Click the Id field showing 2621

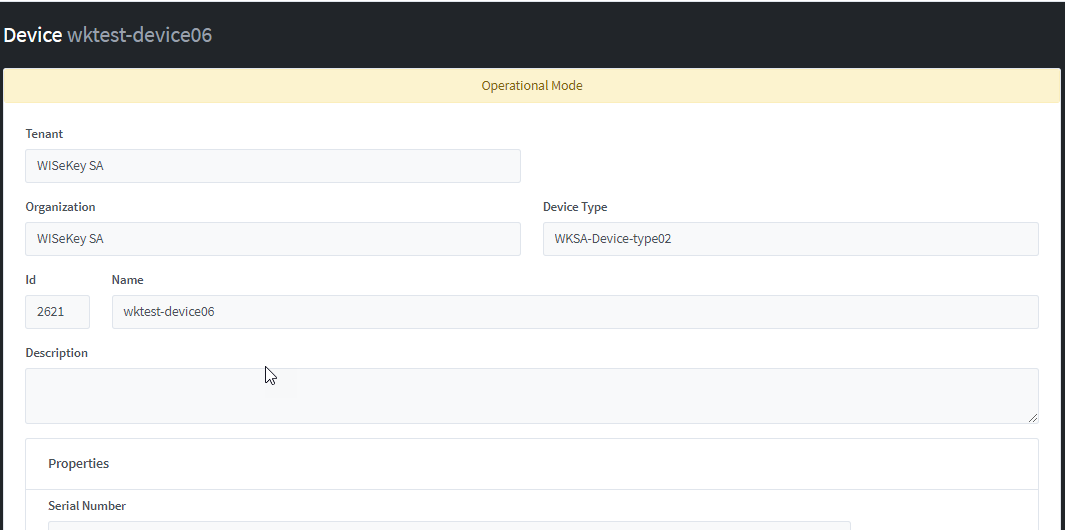click(57, 312)
